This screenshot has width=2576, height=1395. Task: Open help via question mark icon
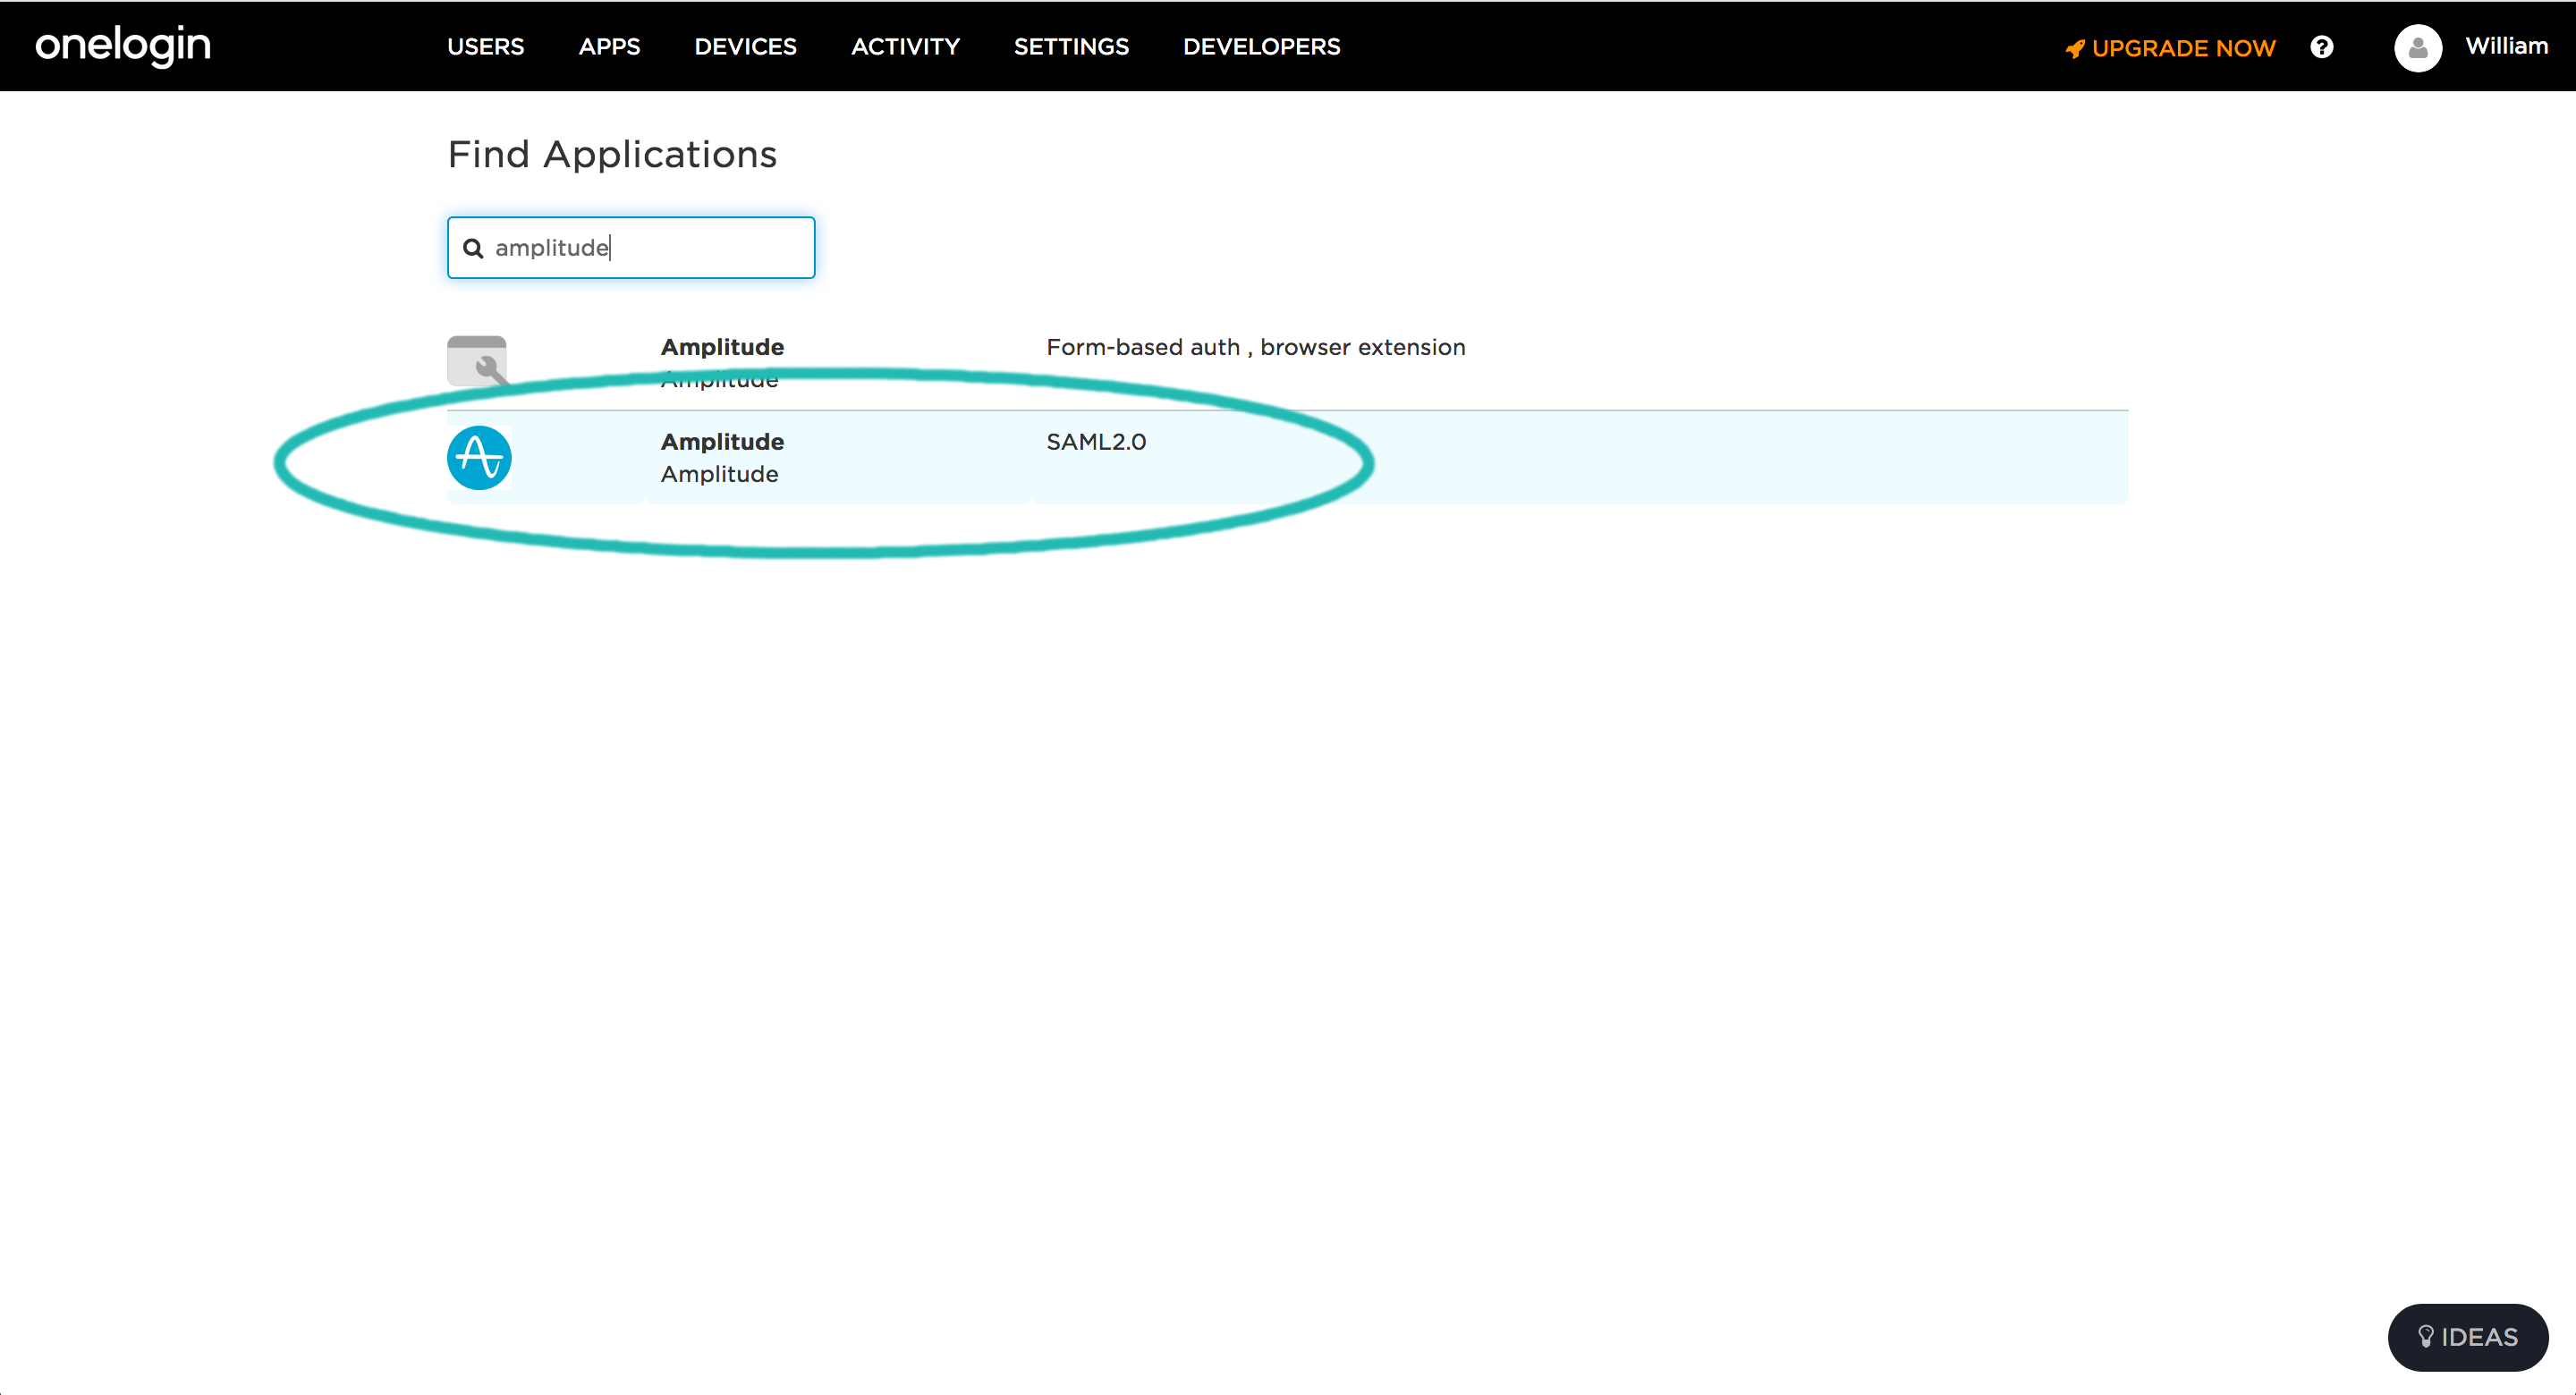point(2322,47)
